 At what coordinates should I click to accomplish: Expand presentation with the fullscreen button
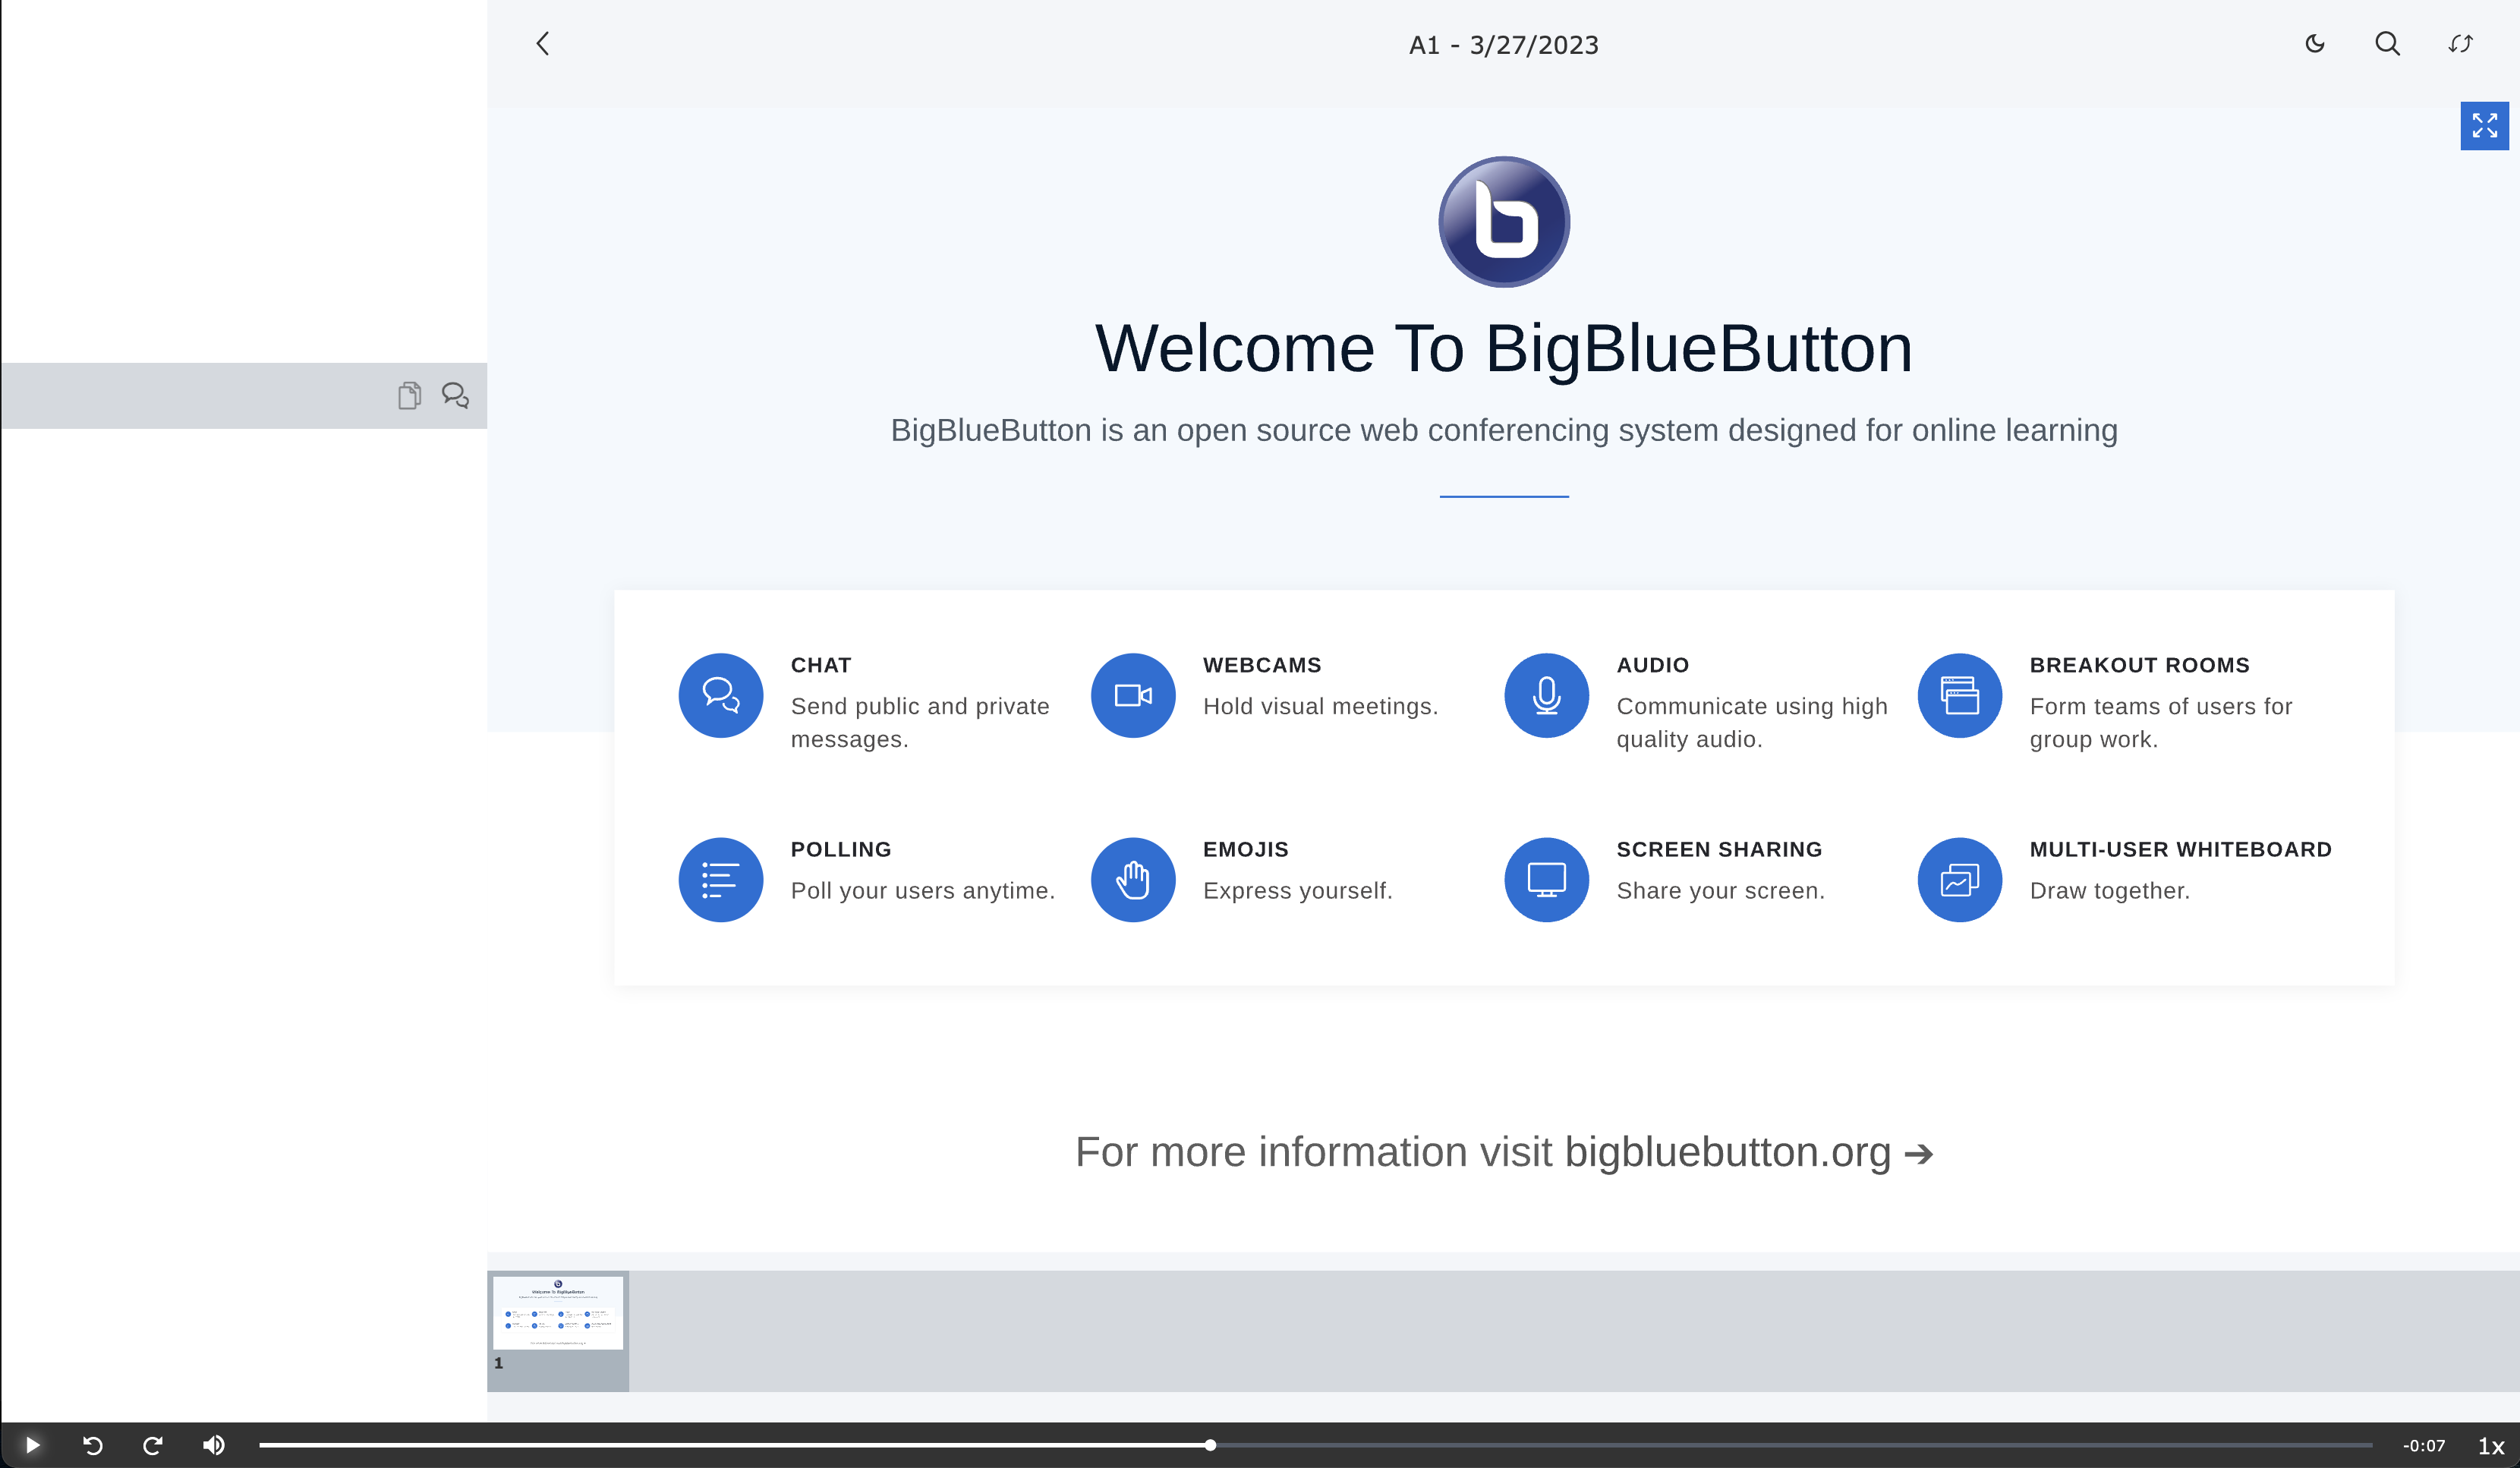(2484, 126)
